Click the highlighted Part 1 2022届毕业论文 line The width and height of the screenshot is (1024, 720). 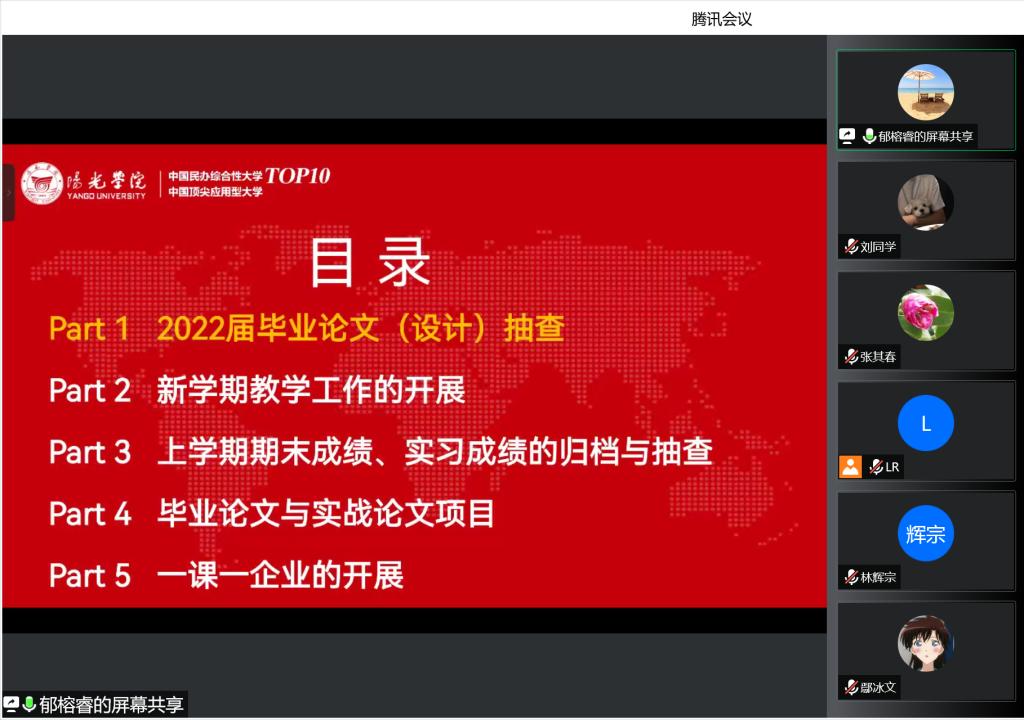point(307,328)
